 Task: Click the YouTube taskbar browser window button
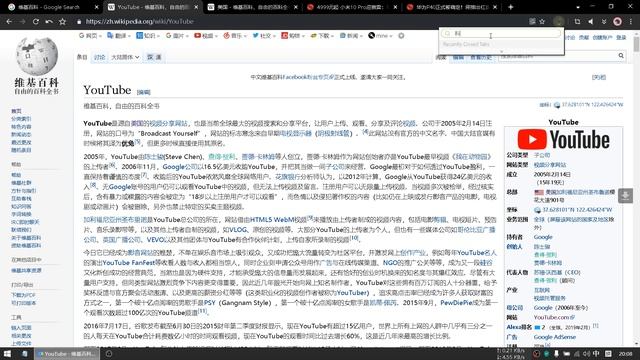pyautogui.click(x=66, y=353)
